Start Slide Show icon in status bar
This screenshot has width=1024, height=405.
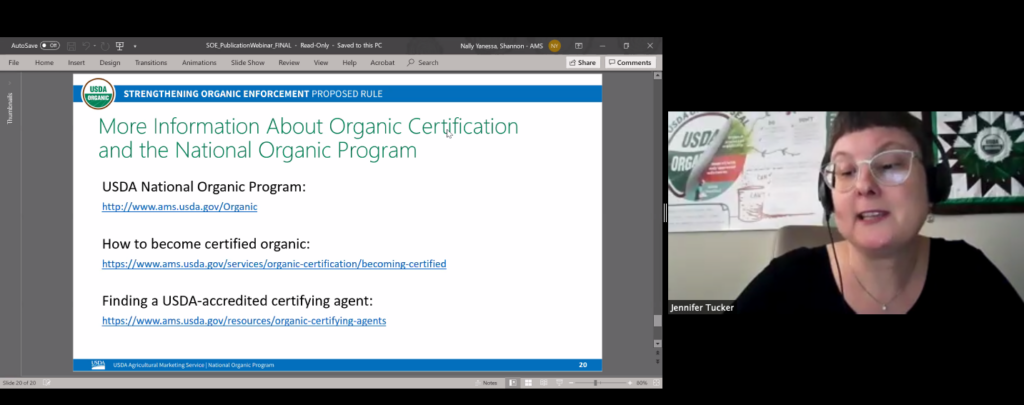click(x=558, y=383)
